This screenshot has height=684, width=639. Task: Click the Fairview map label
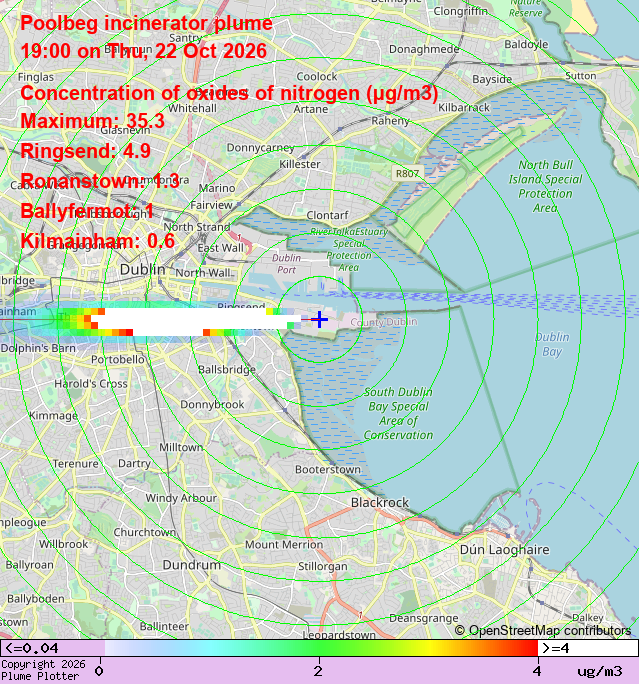pyautogui.click(x=211, y=205)
